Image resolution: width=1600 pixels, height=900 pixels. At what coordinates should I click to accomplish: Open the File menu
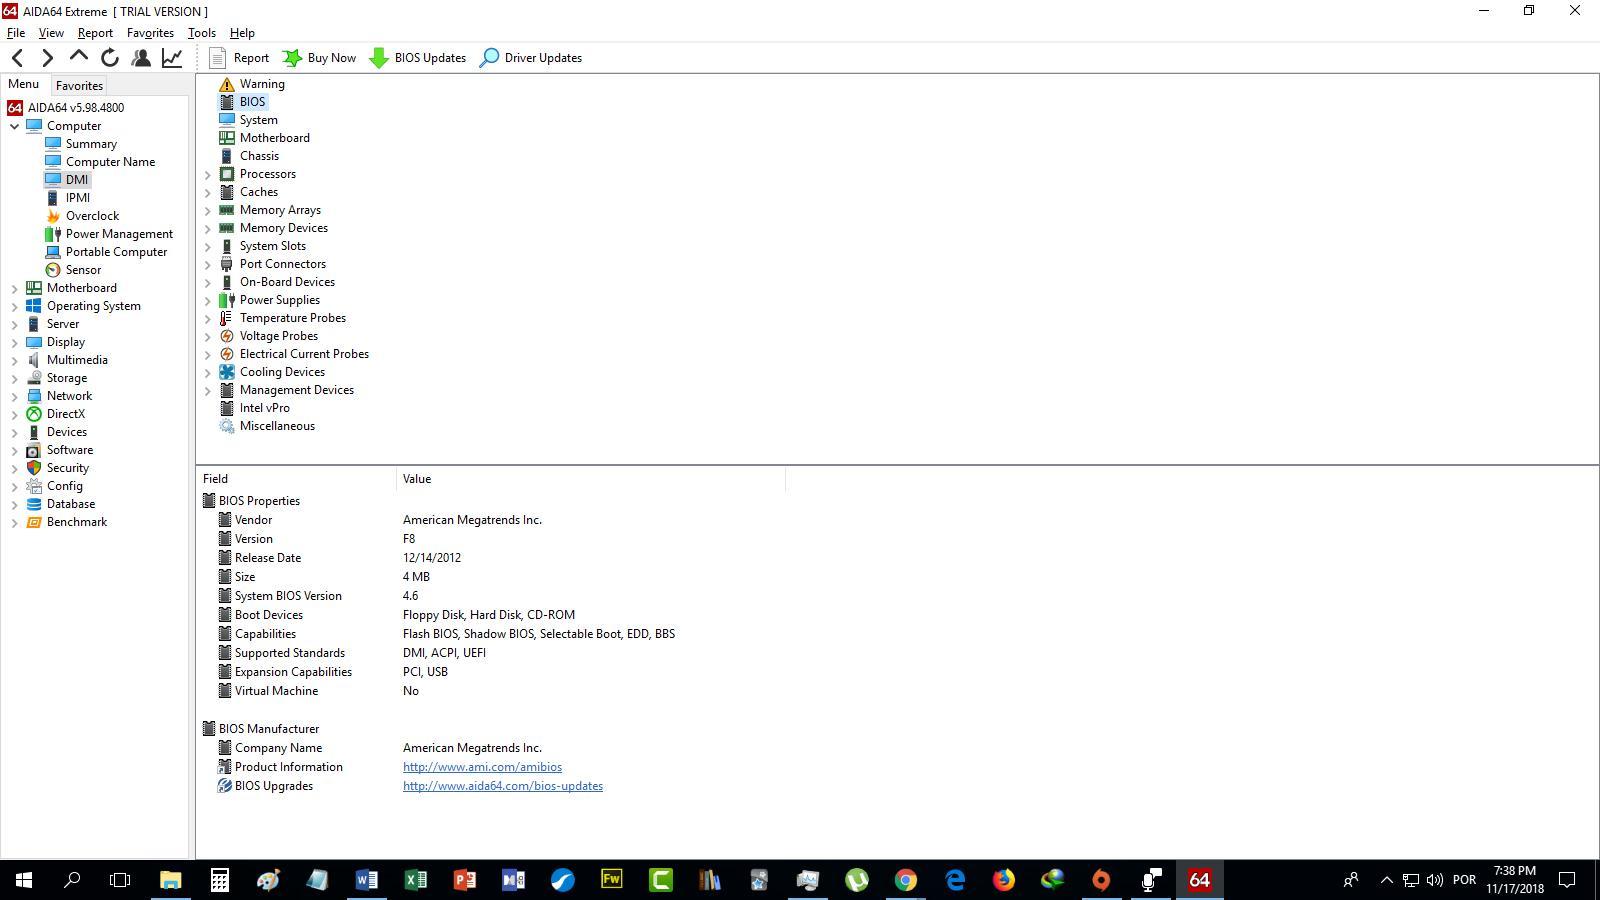(x=16, y=33)
